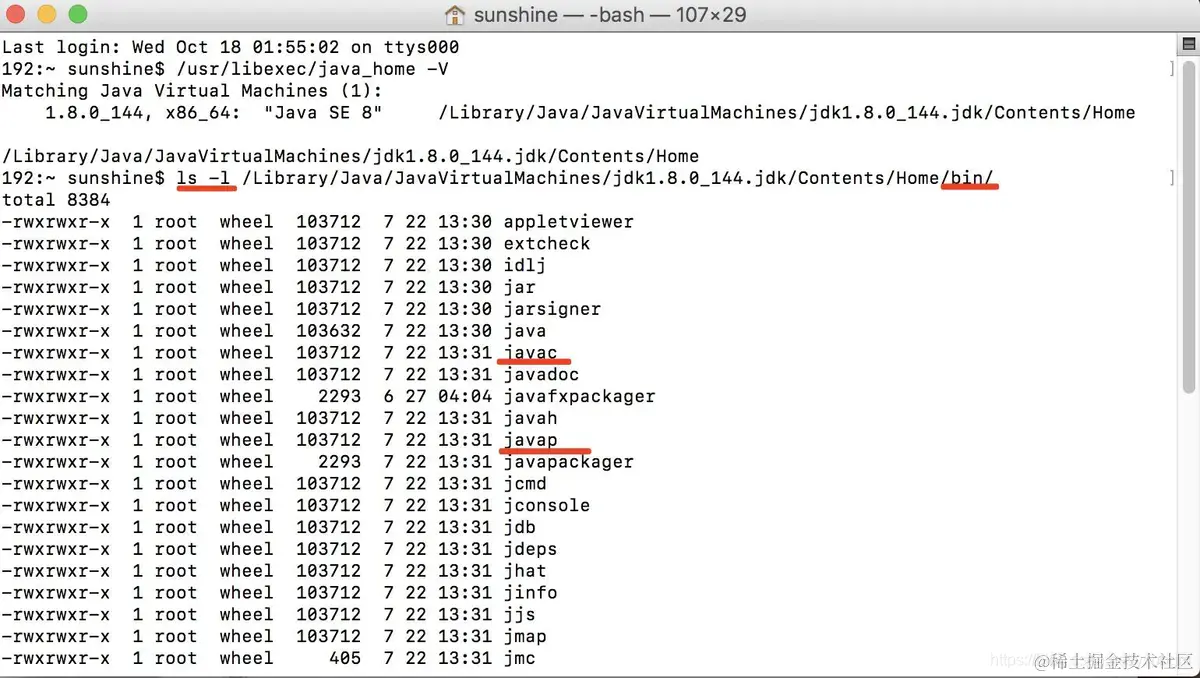Click the '/bin/' end of the ls path
1200x678 pixels.
pos(967,178)
